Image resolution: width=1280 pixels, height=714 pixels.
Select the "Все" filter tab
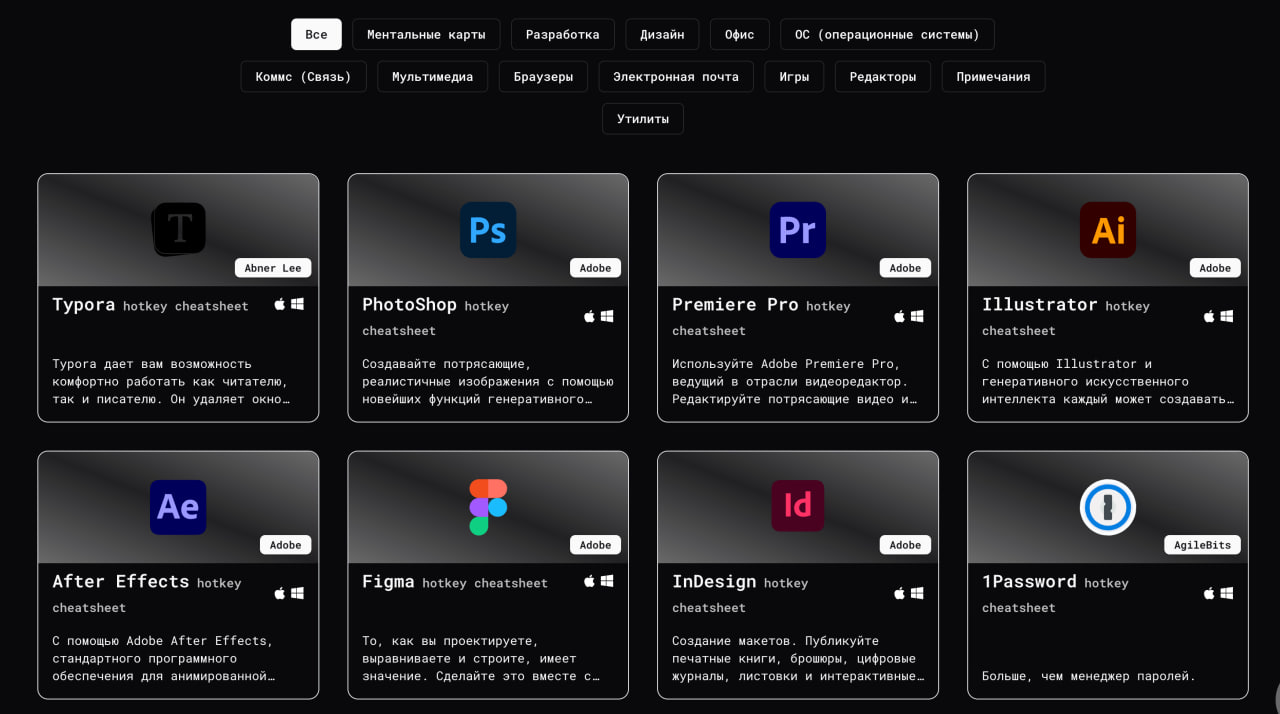(x=316, y=34)
